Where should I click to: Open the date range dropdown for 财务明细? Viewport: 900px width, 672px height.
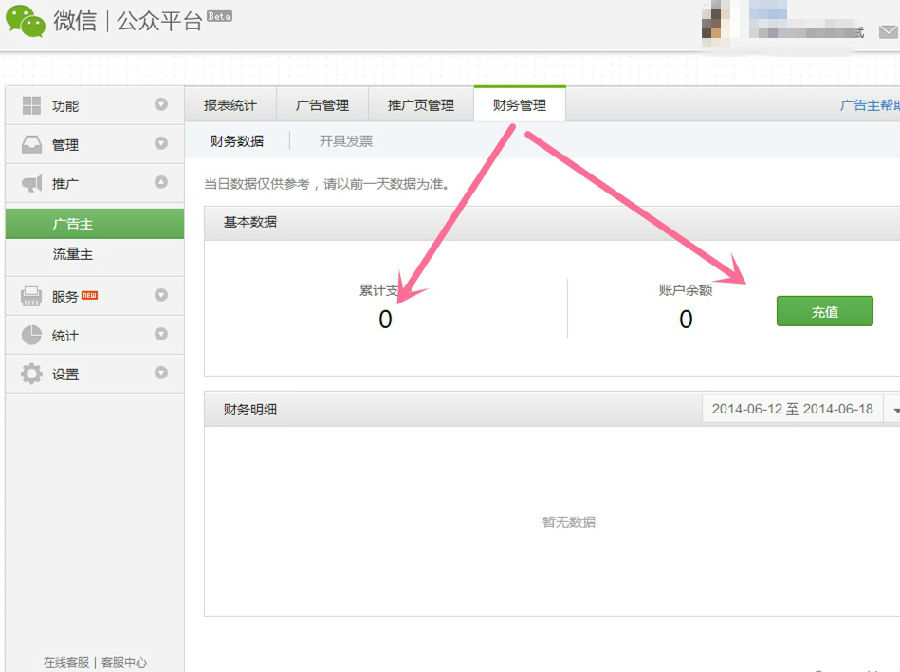[x=893, y=409]
